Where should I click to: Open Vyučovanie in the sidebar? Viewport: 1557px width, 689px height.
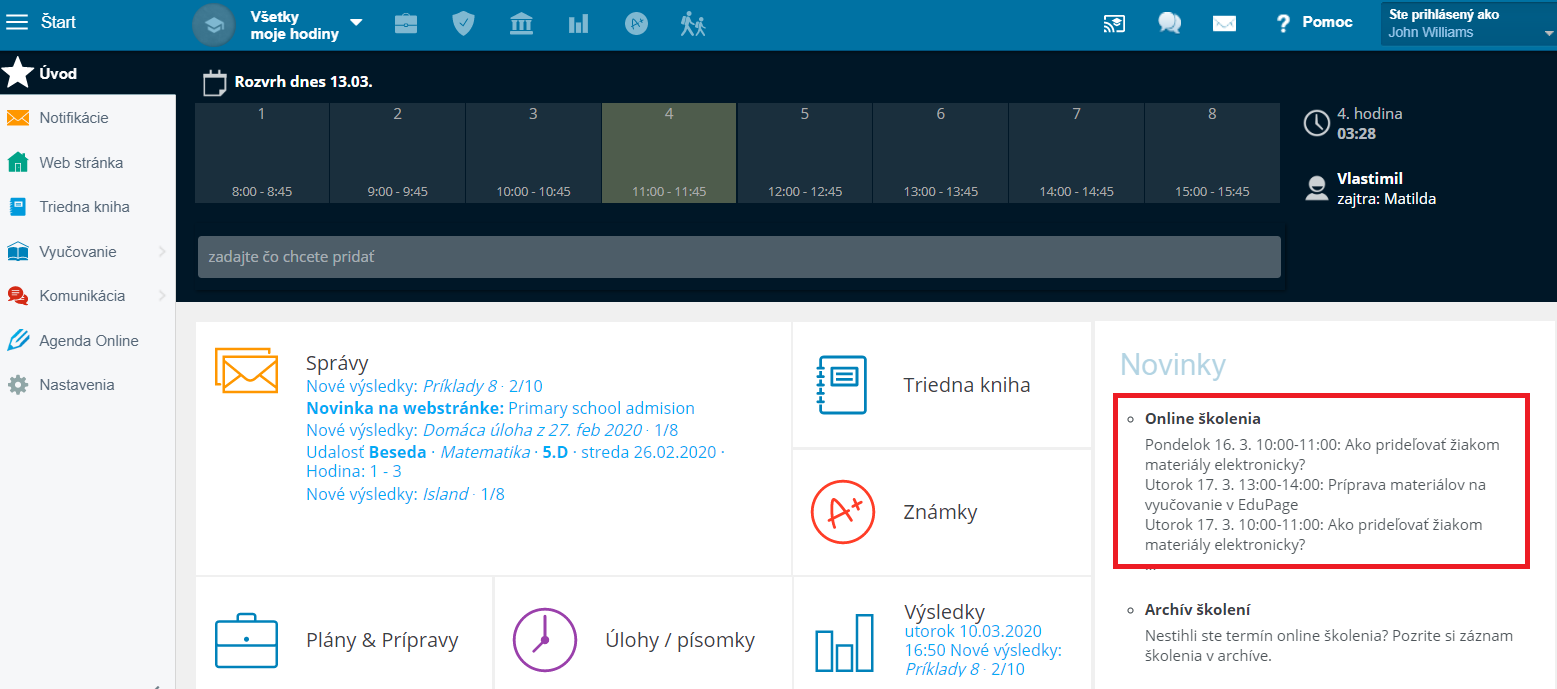[x=88, y=252]
